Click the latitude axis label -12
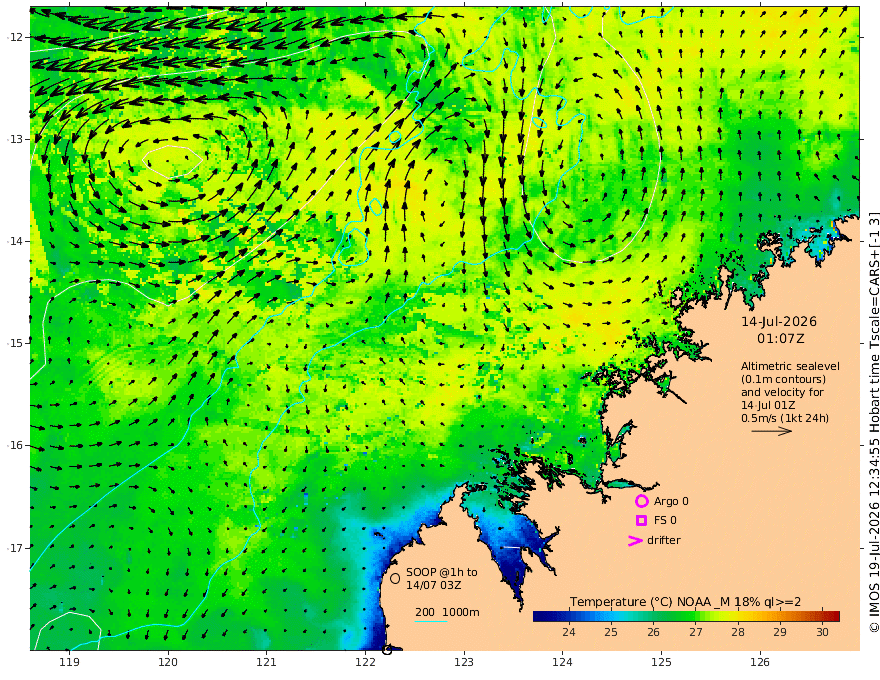Screen dimensions: 880x680 pyautogui.click(x=15, y=37)
